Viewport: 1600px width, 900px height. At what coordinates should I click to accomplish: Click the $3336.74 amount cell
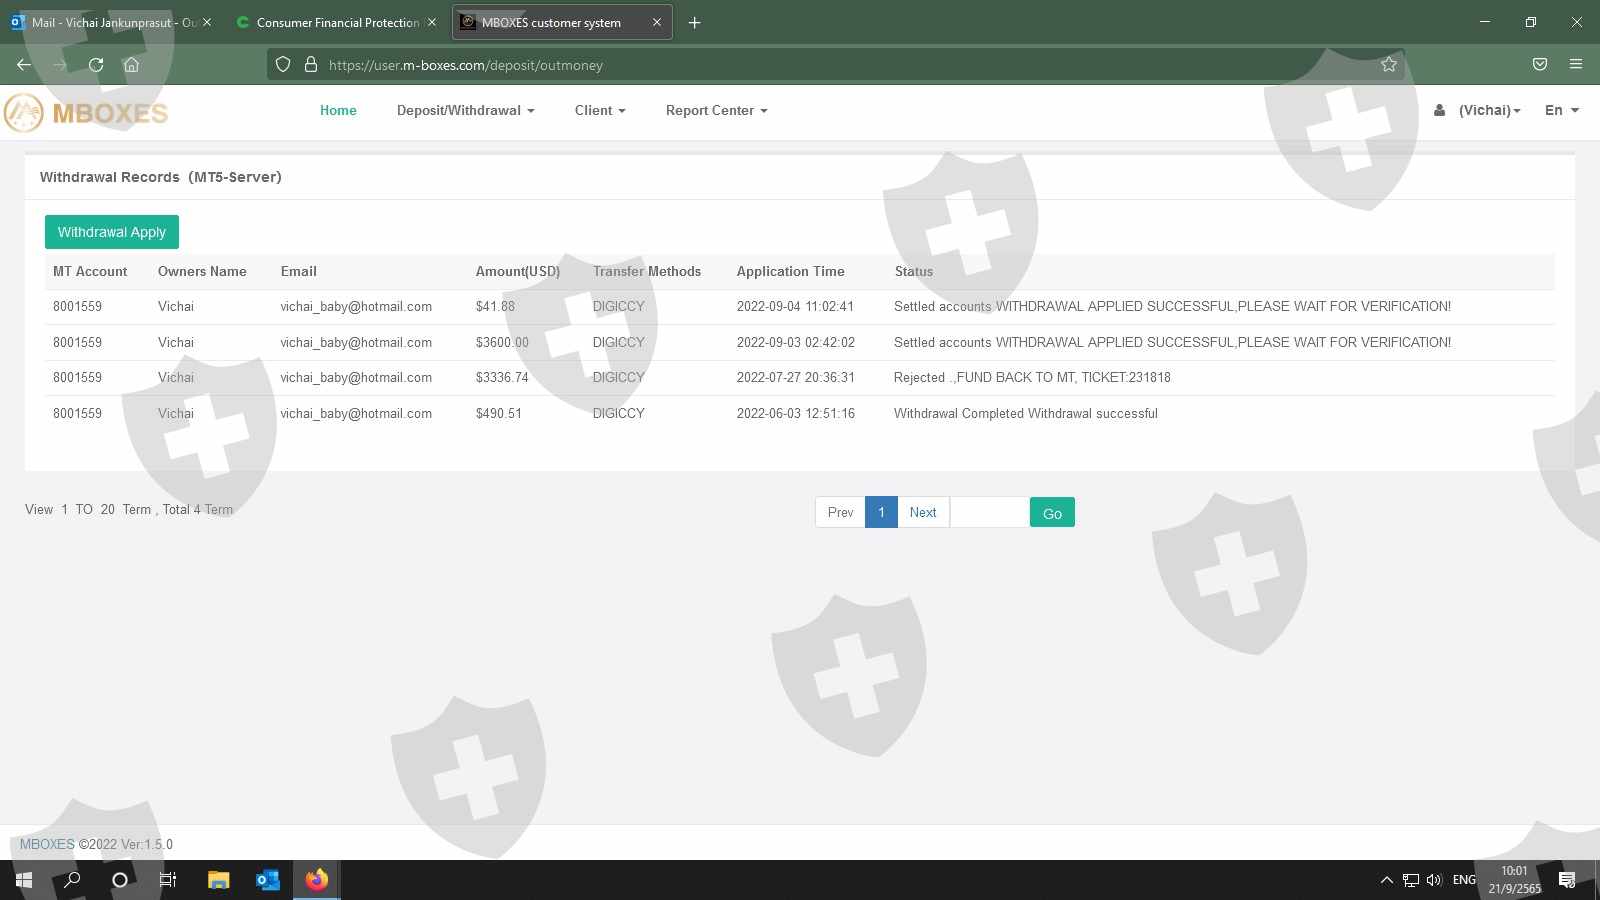502,377
